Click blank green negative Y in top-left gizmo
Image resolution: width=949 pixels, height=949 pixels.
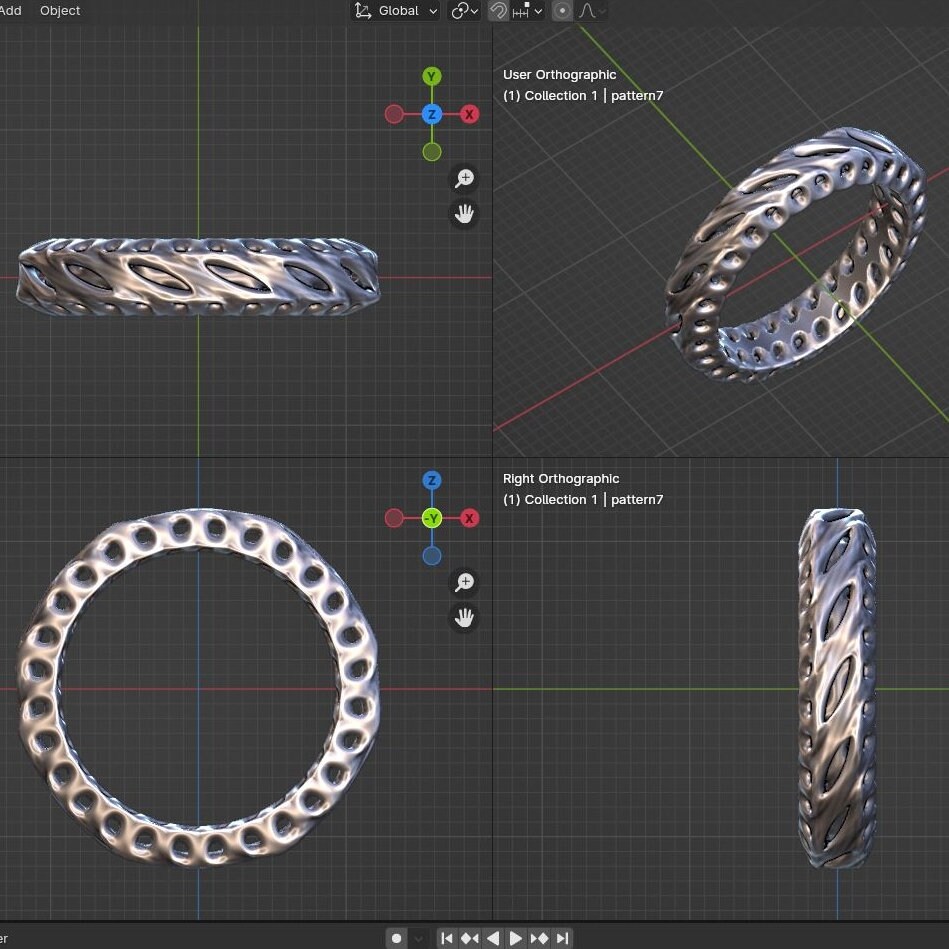[432, 152]
